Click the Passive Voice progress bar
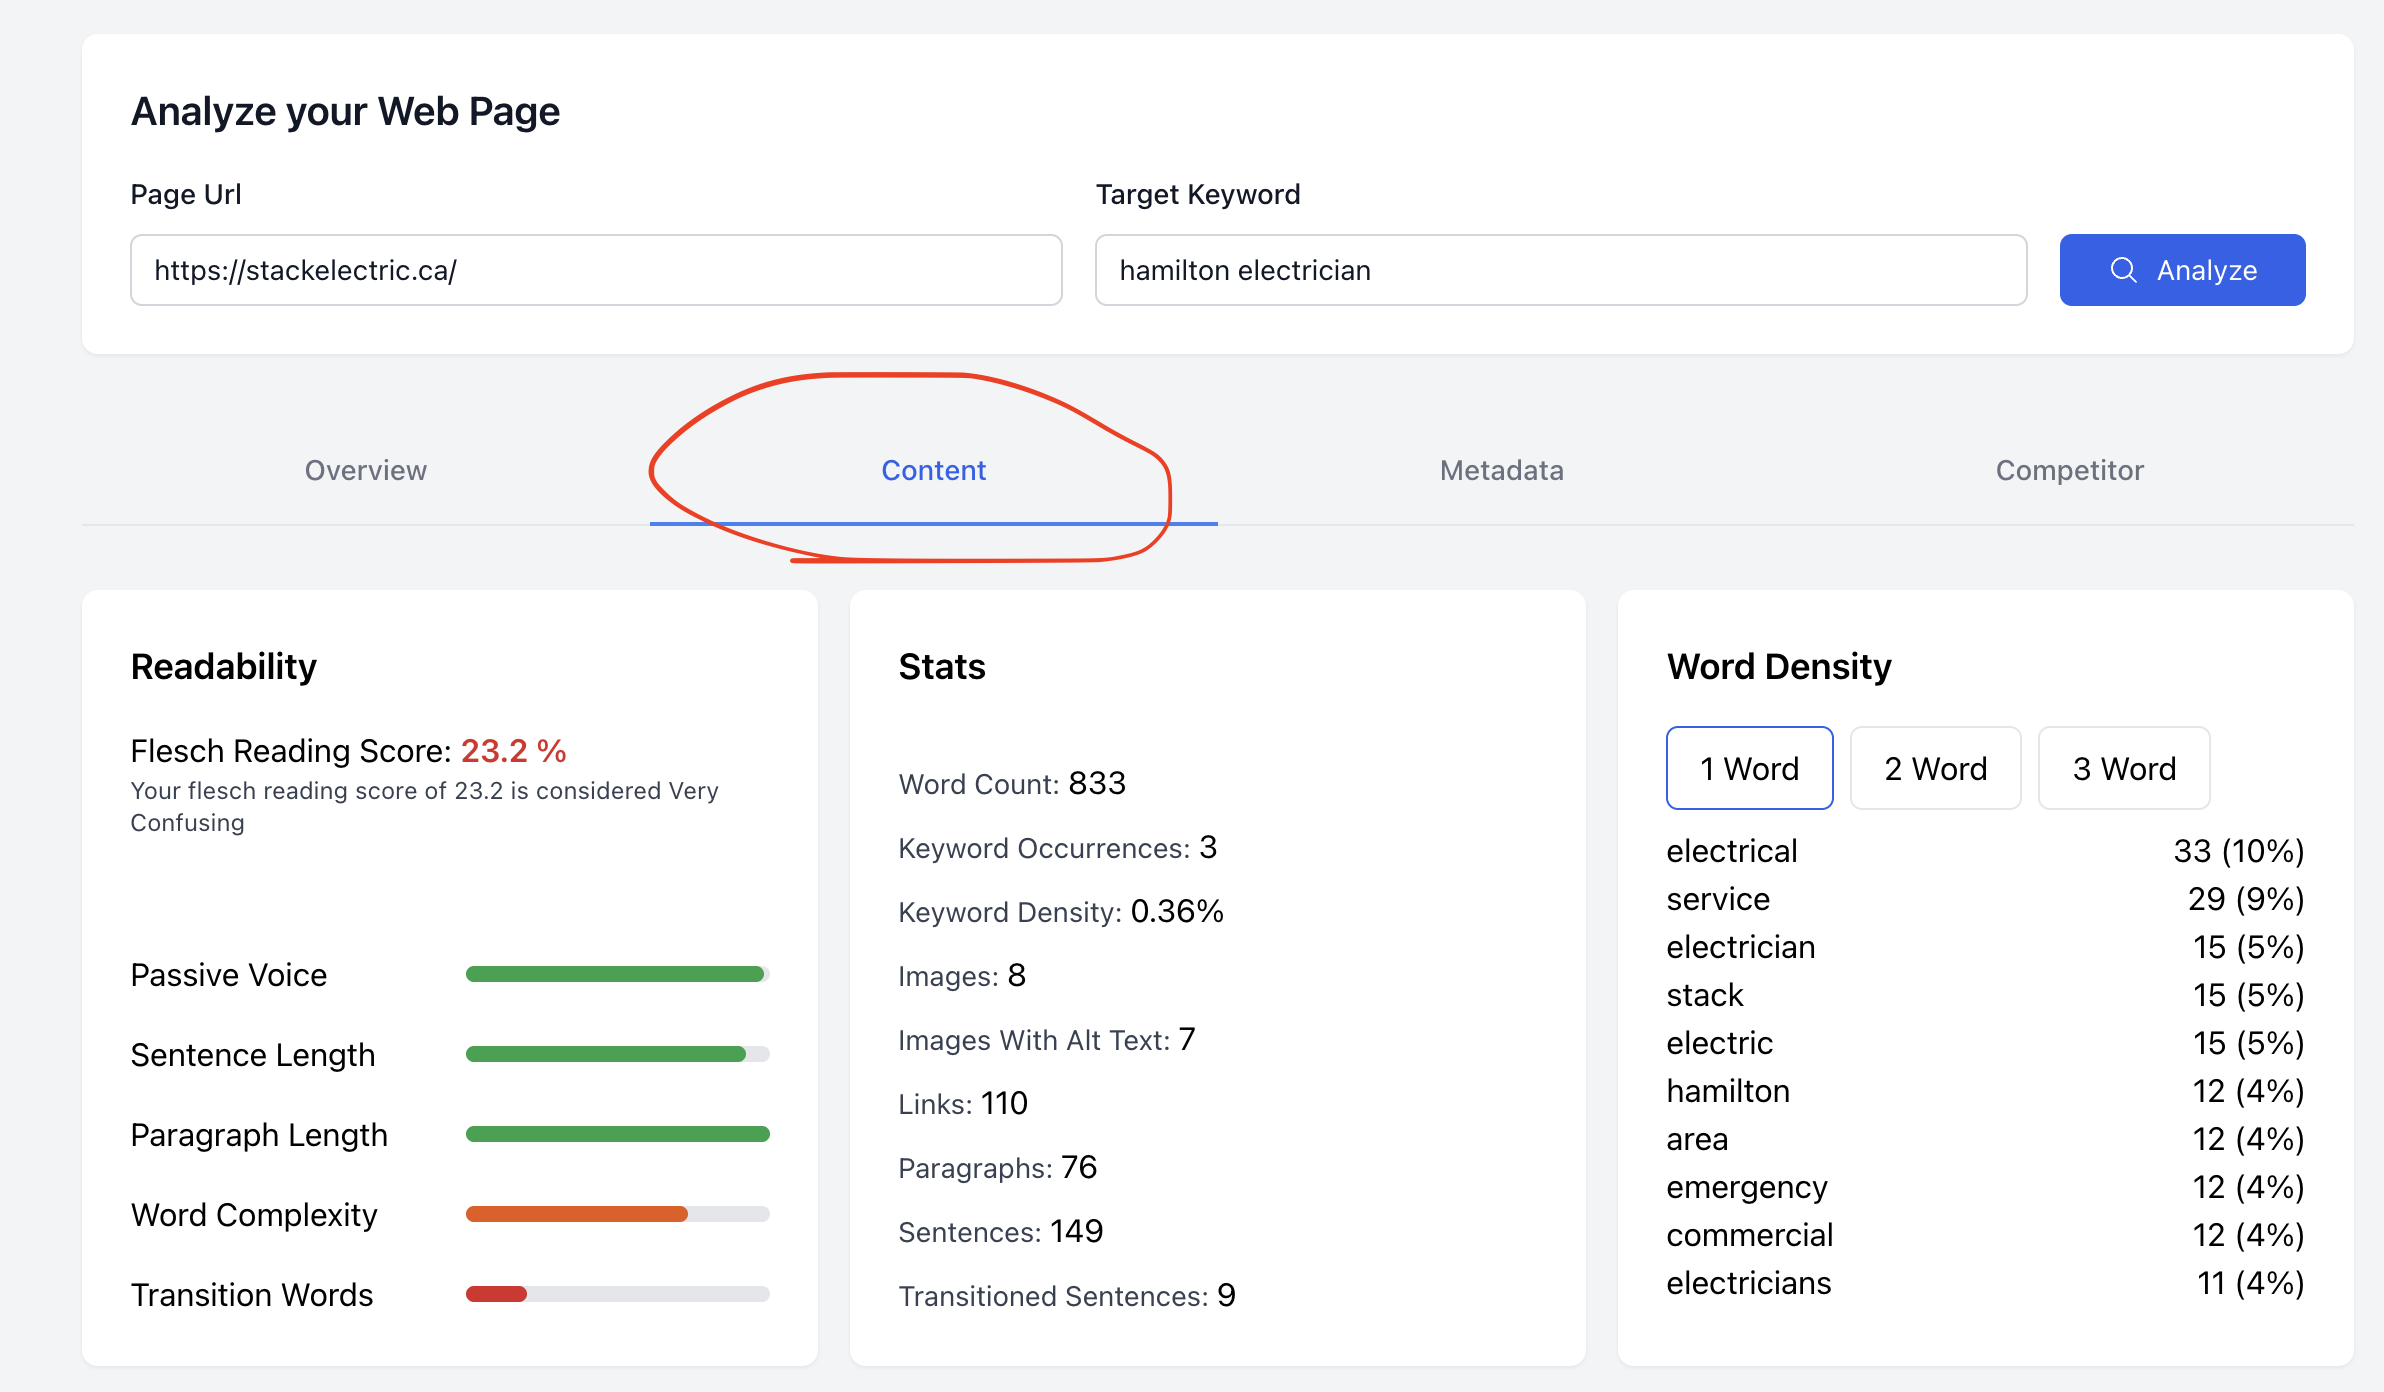Viewport: 2384px width, 1392px height. point(618,974)
